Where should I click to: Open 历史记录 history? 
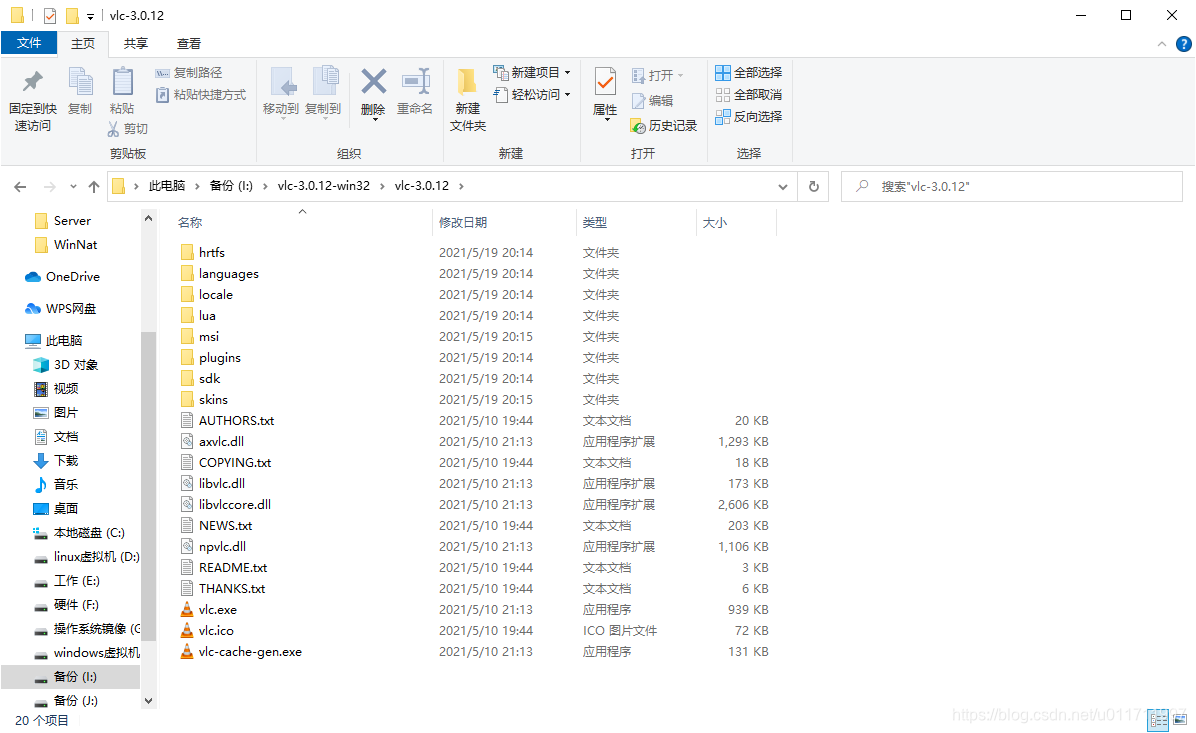664,126
